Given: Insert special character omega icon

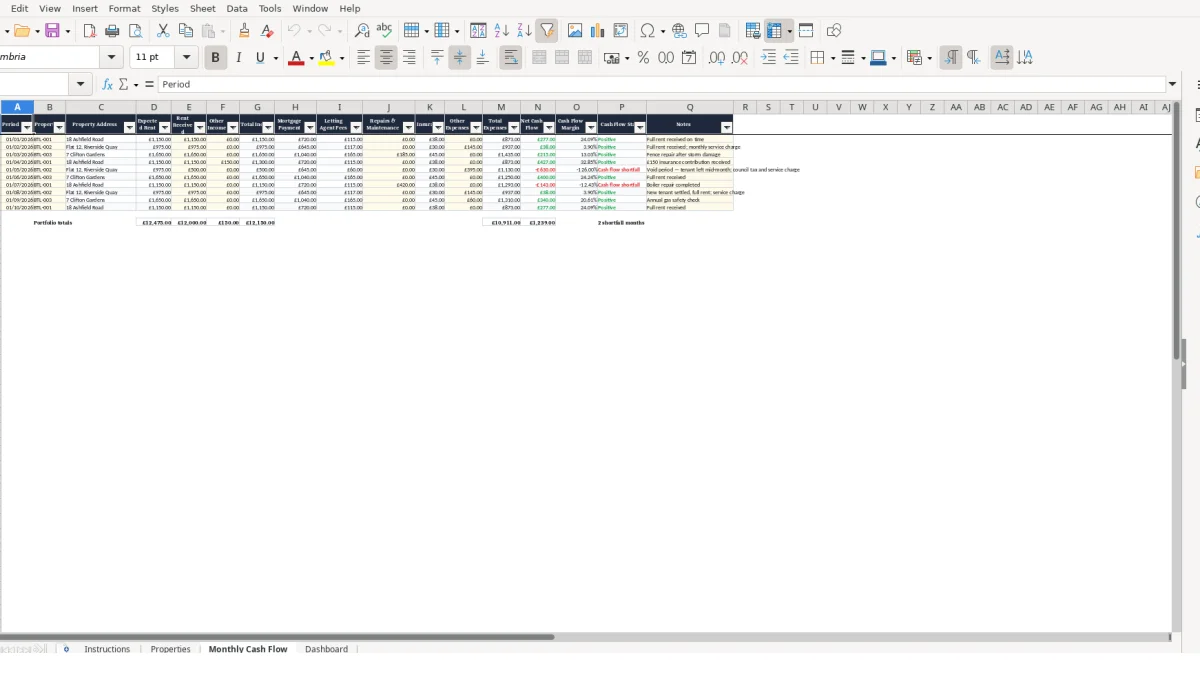Looking at the screenshot, I should point(647,31).
